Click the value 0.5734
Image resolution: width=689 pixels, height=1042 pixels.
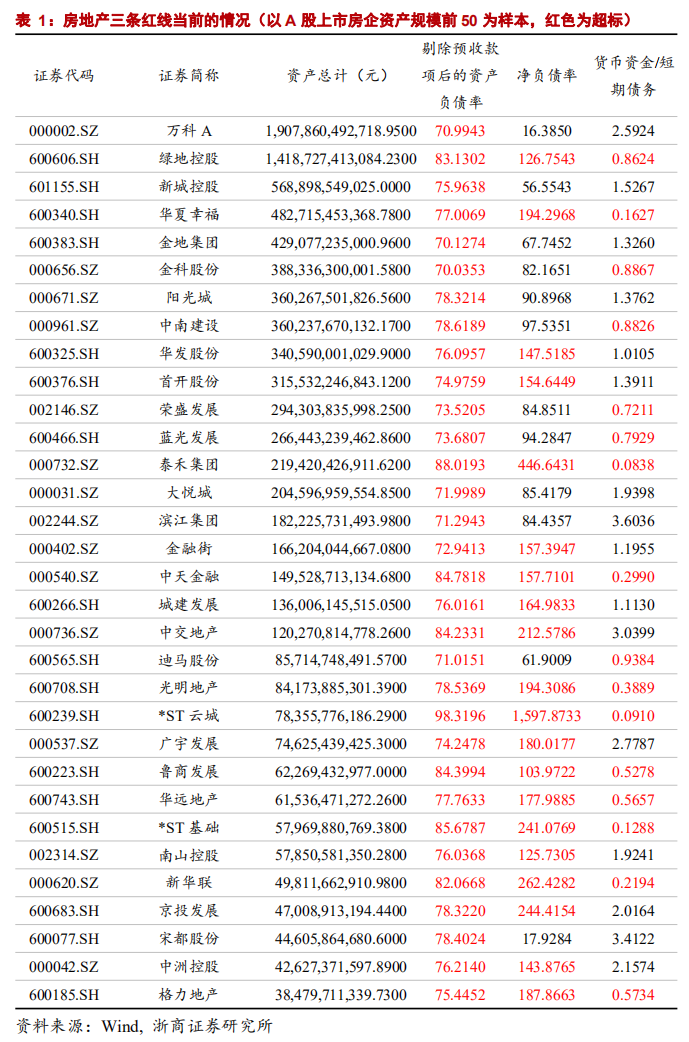pyautogui.click(x=633, y=994)
